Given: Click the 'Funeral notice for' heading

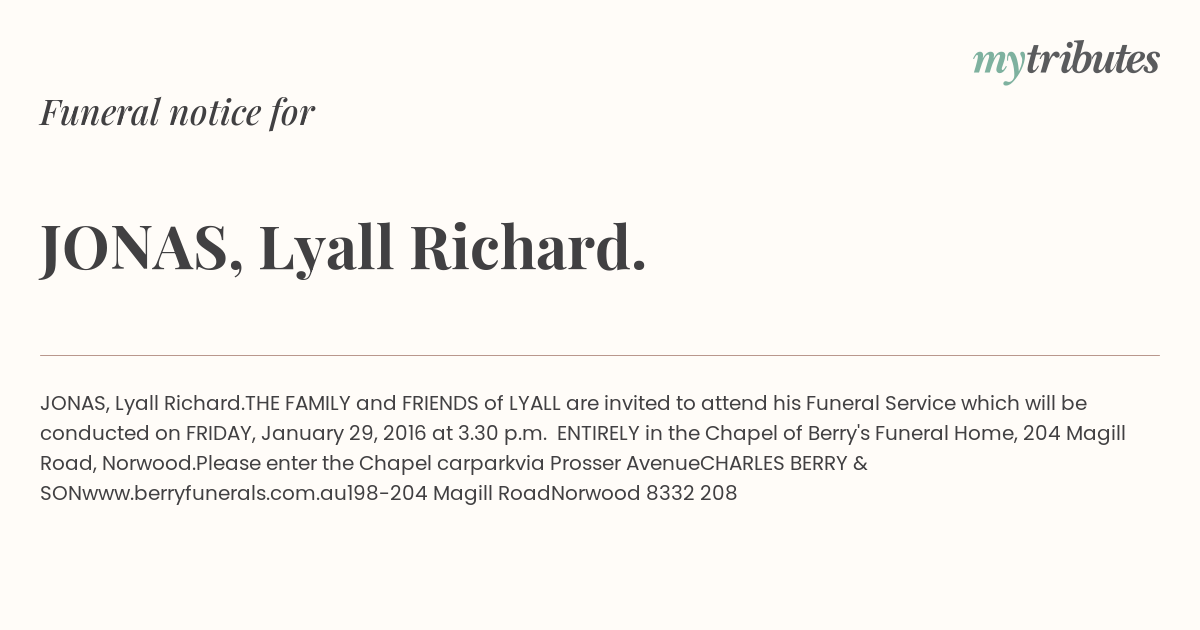Looking at the screenshot, I should tap(177, 112).
